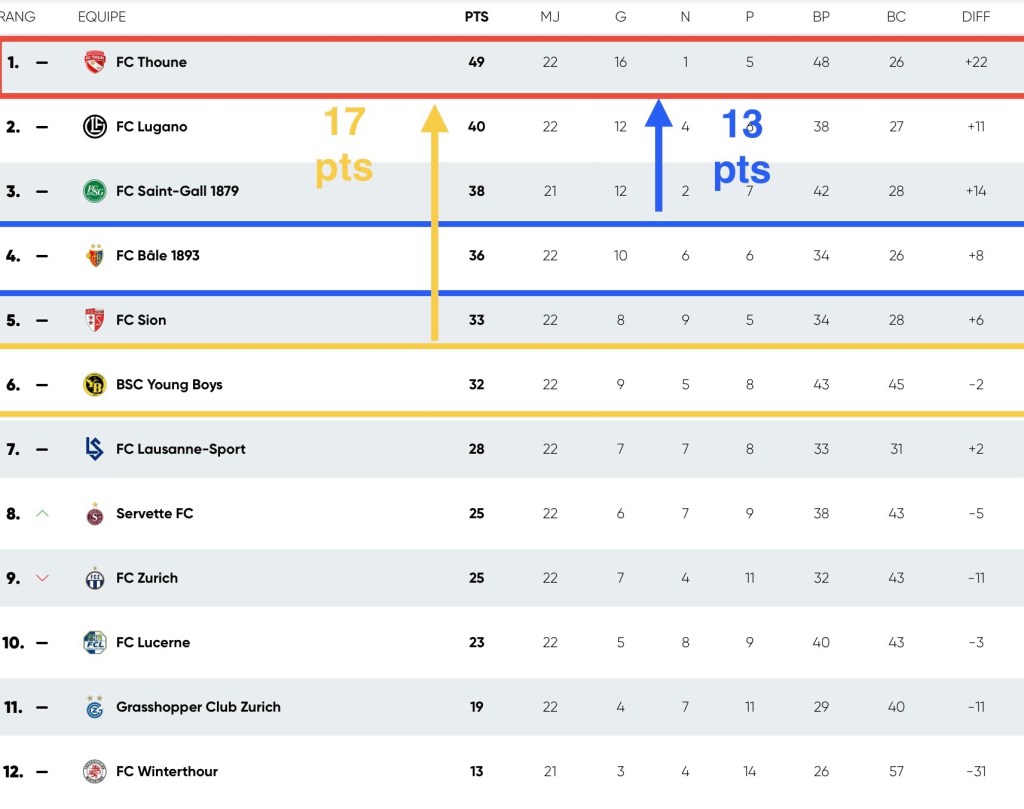Open the FC Sion club logo
Screen dimensions: 1024x809
pyautogui.click(x=95, y=320)
